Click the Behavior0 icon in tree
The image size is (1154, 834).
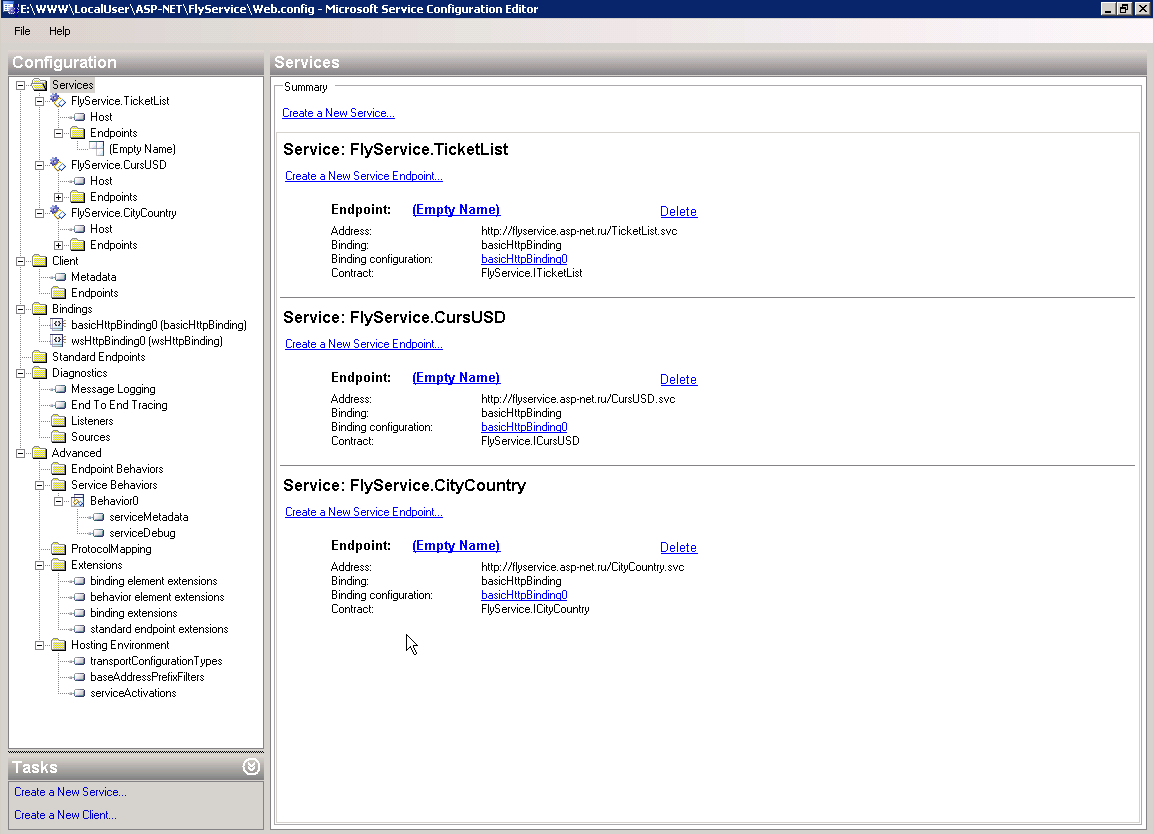78,501
